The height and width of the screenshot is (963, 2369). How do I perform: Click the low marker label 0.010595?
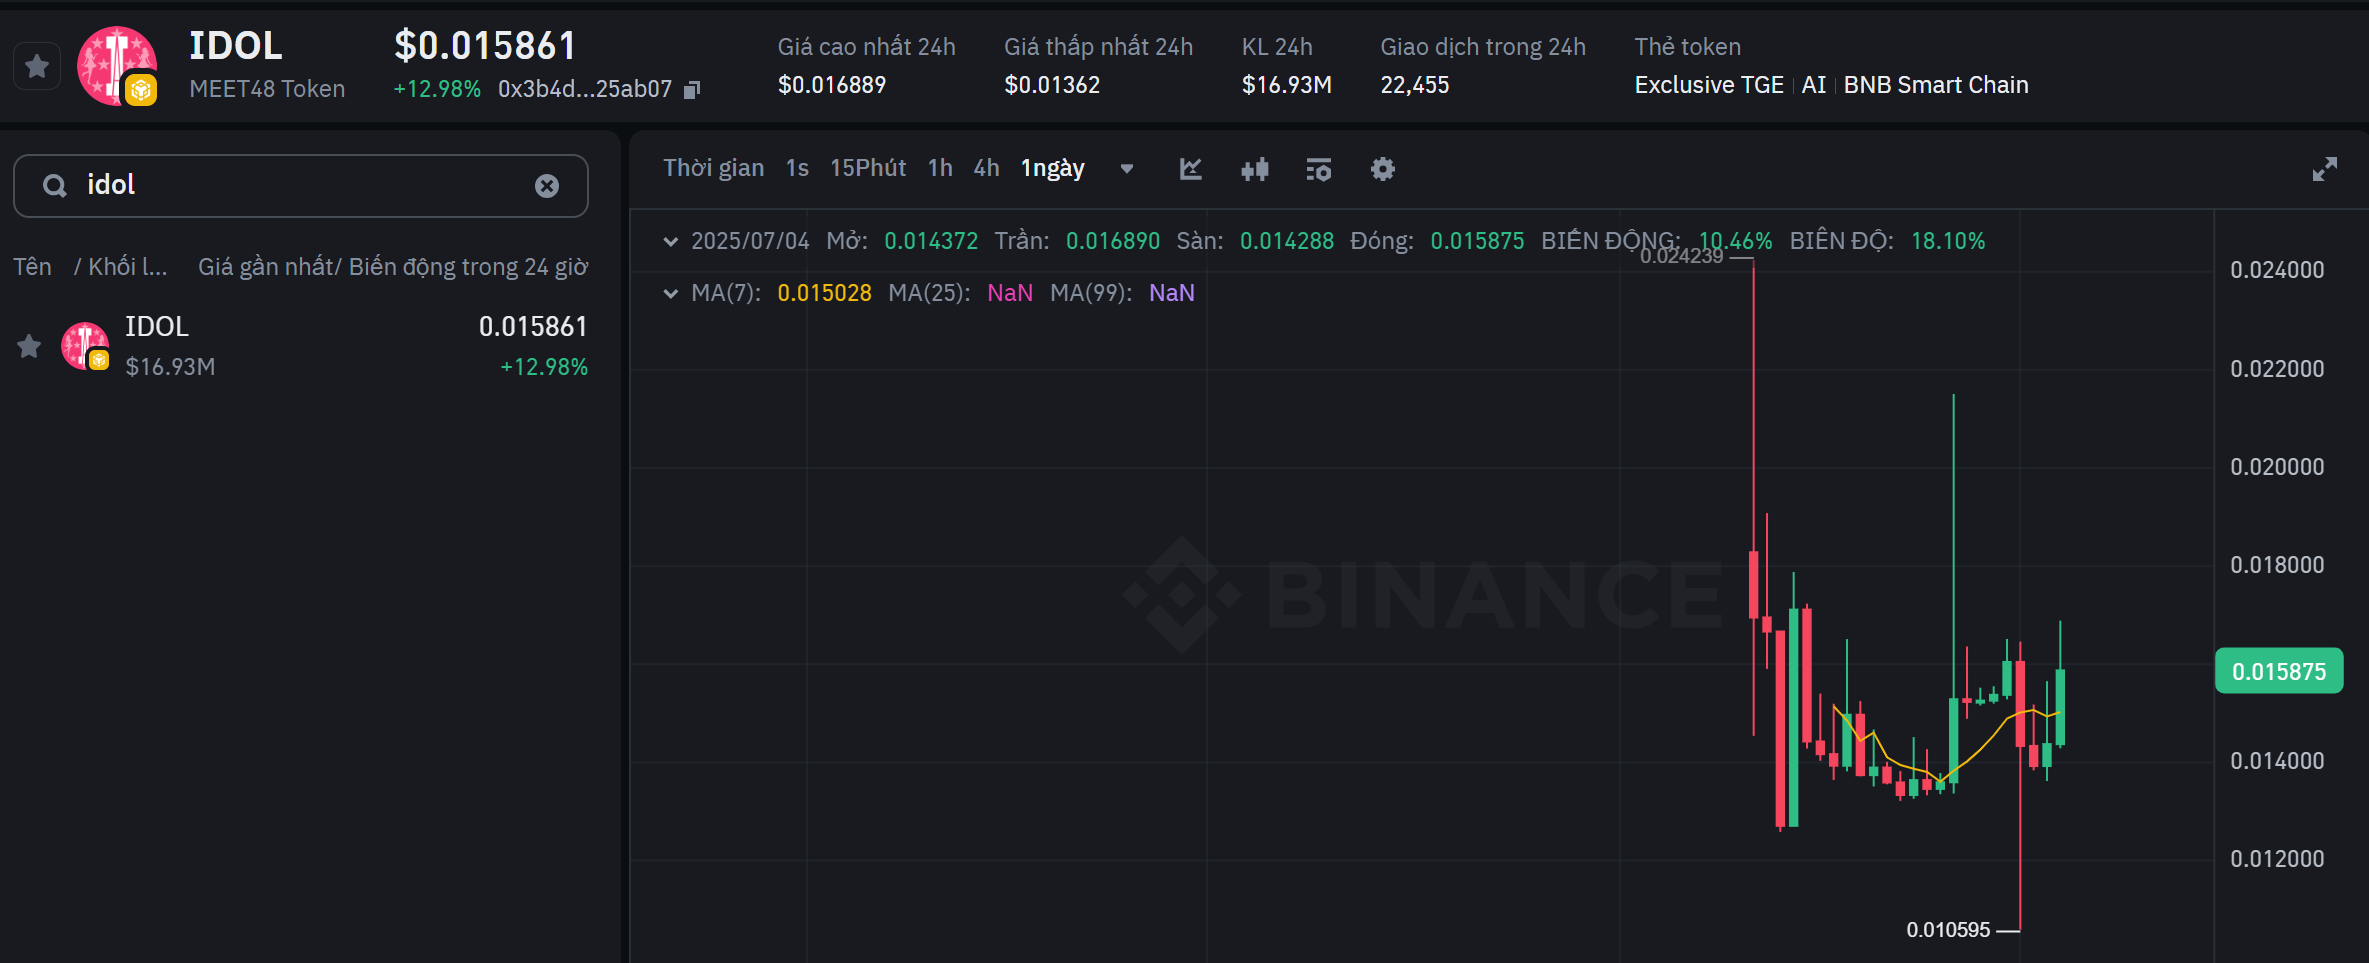tap(1948, 930)
